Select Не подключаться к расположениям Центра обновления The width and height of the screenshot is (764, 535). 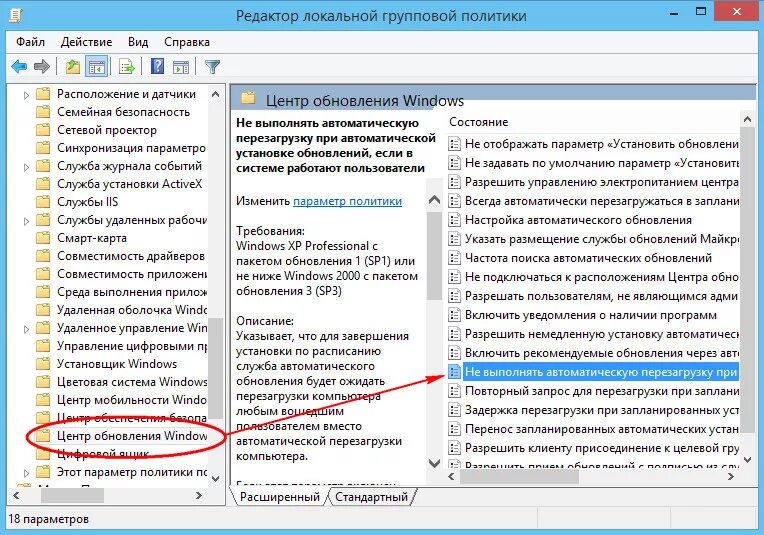click(x=601, y=277)
